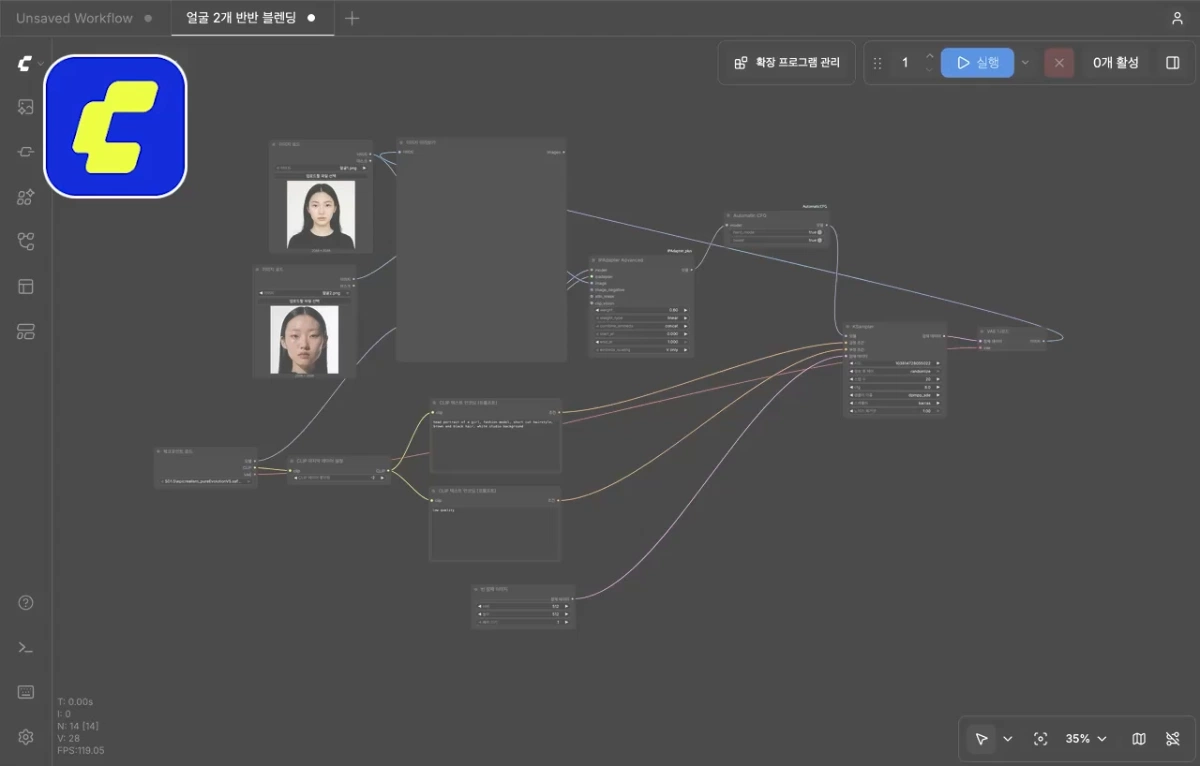Toggle link visibility icon
This screenshot has height=766, width=1200.
[1173, 739]
